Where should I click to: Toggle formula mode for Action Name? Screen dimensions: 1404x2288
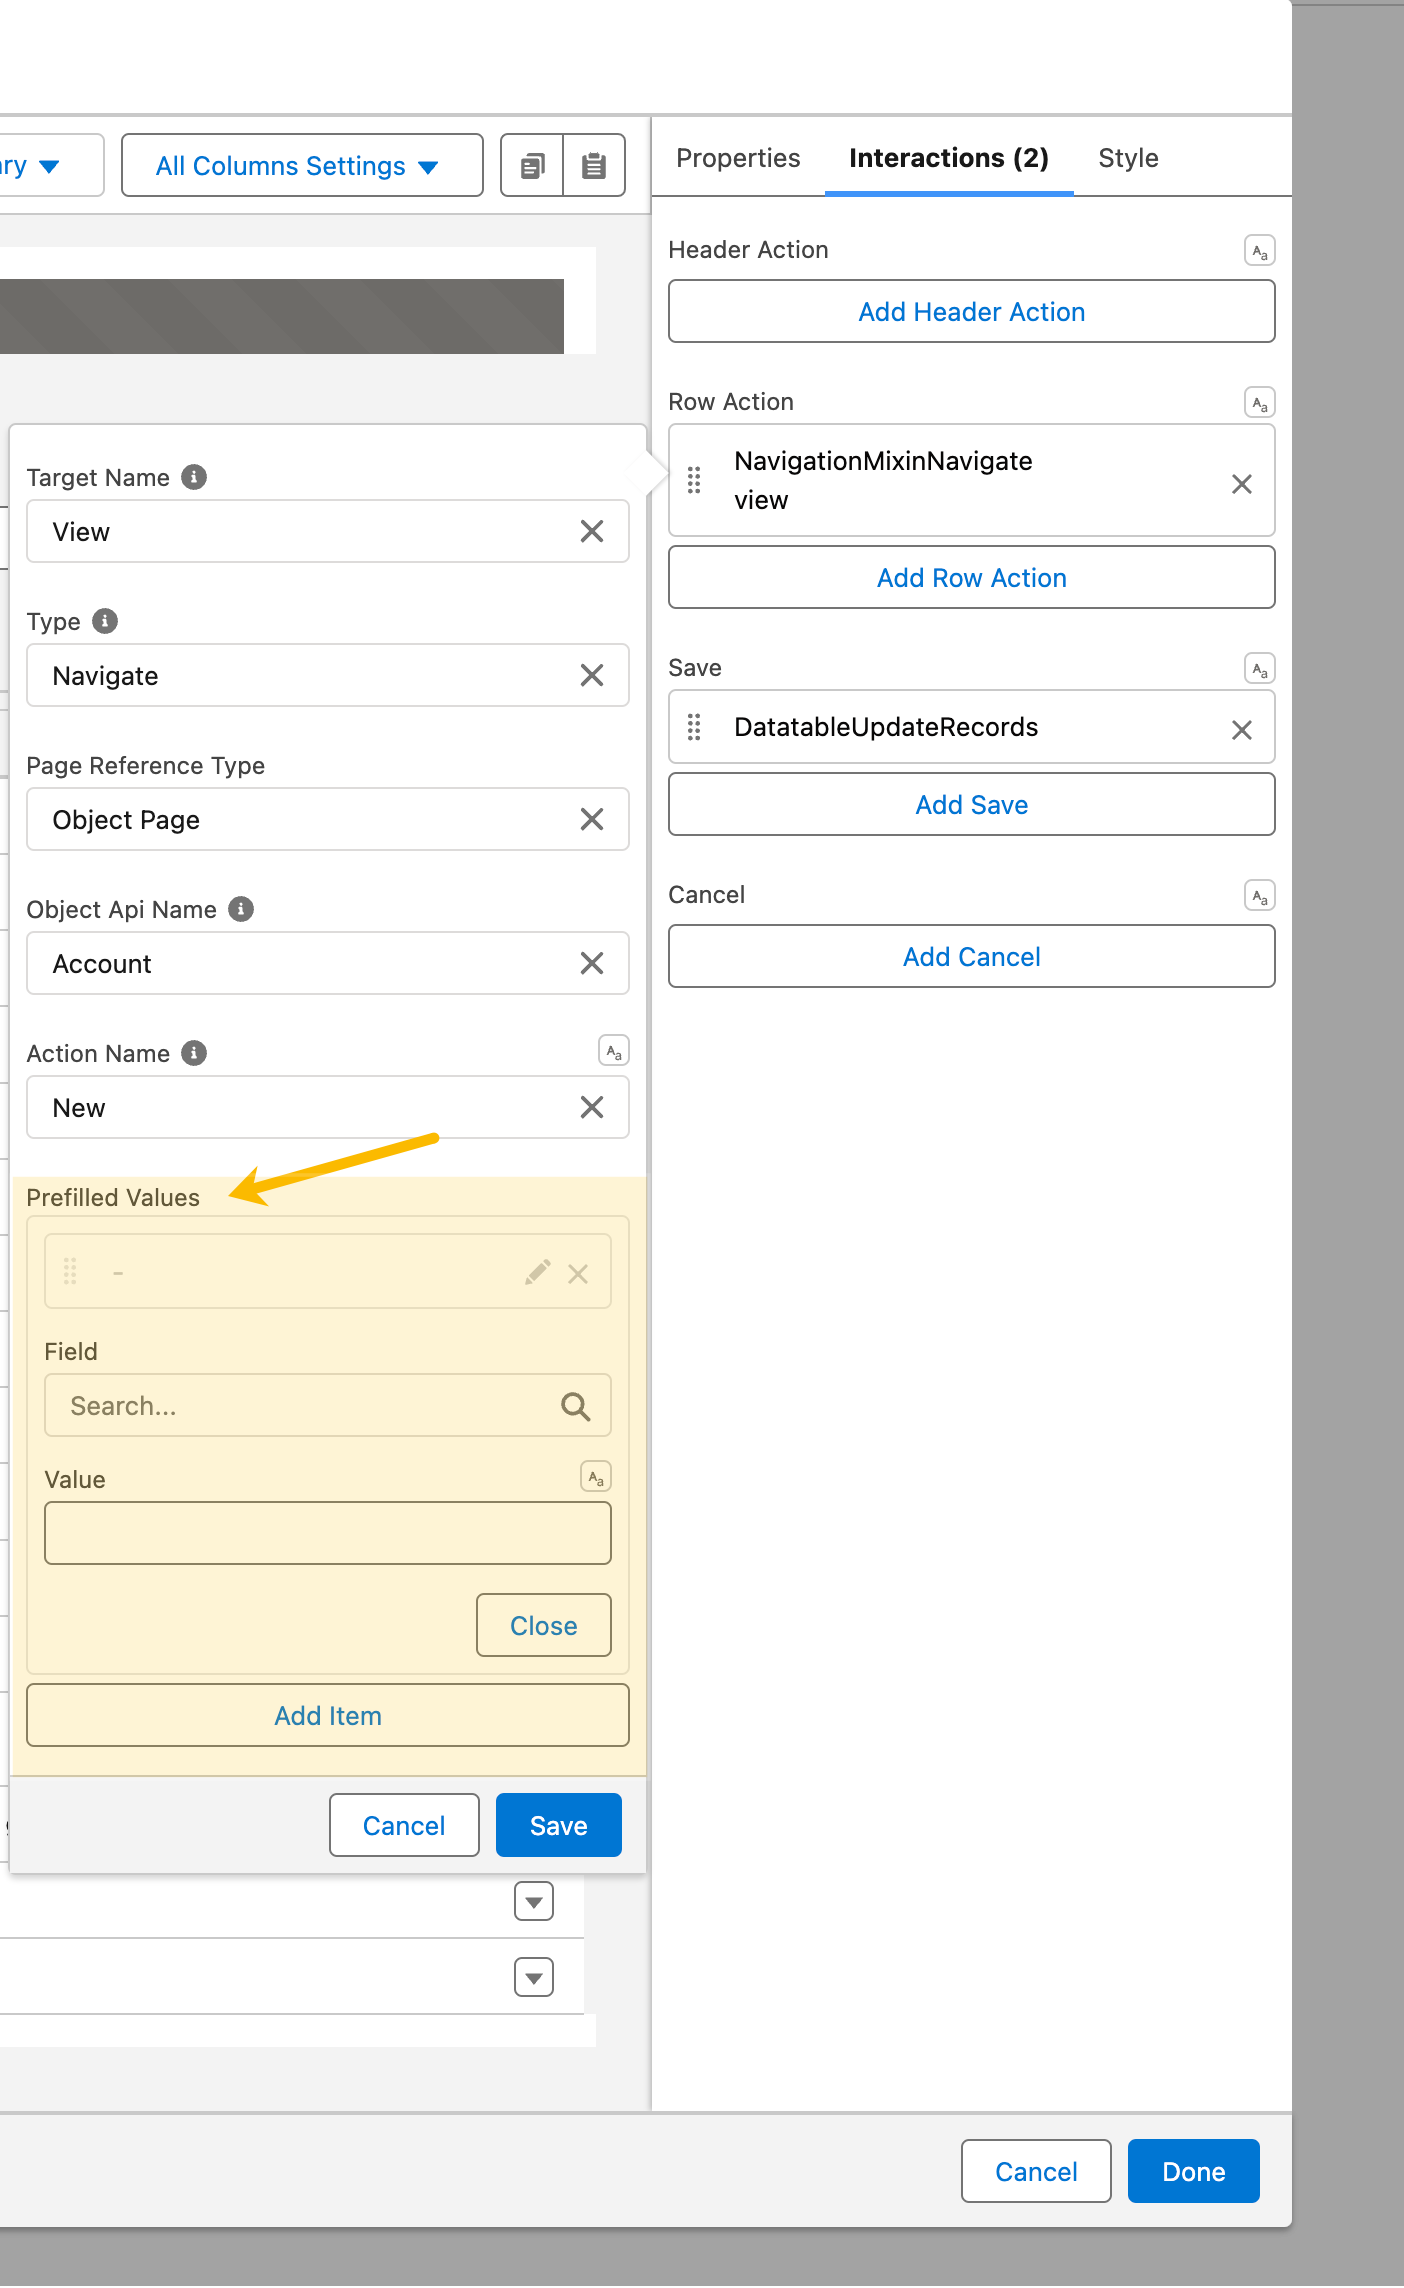[613, 1051]
